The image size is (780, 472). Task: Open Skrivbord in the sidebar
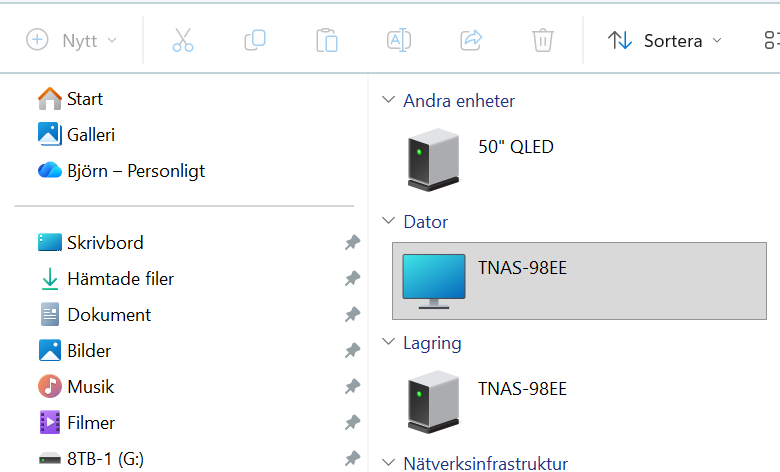(91, 243)
